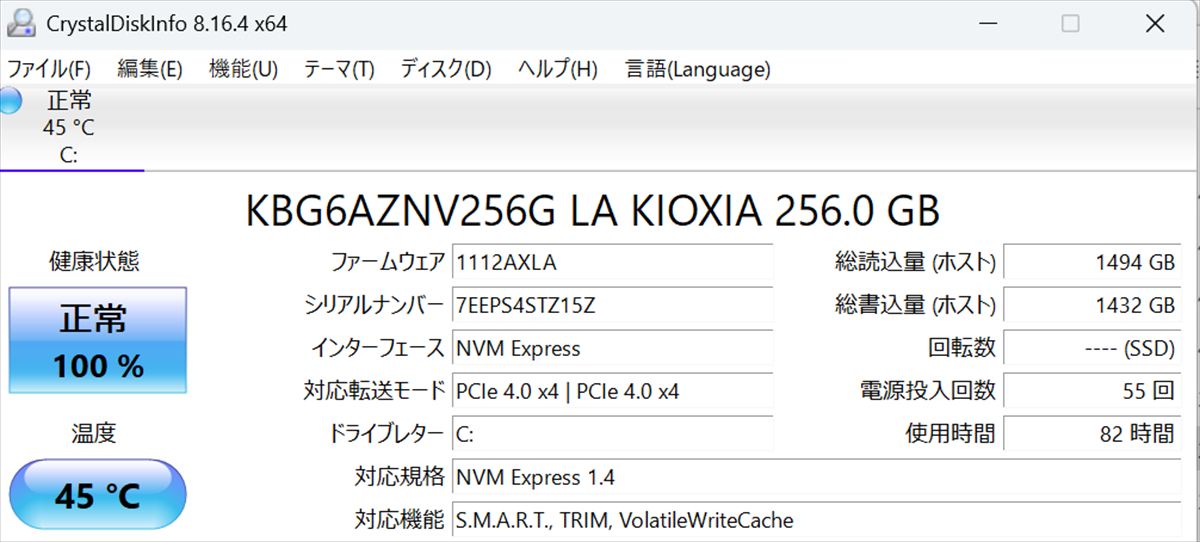Viewport: 1200px width, 542px height.
Task: Open the テーマ(T) menu
Action: pos(339,69)
